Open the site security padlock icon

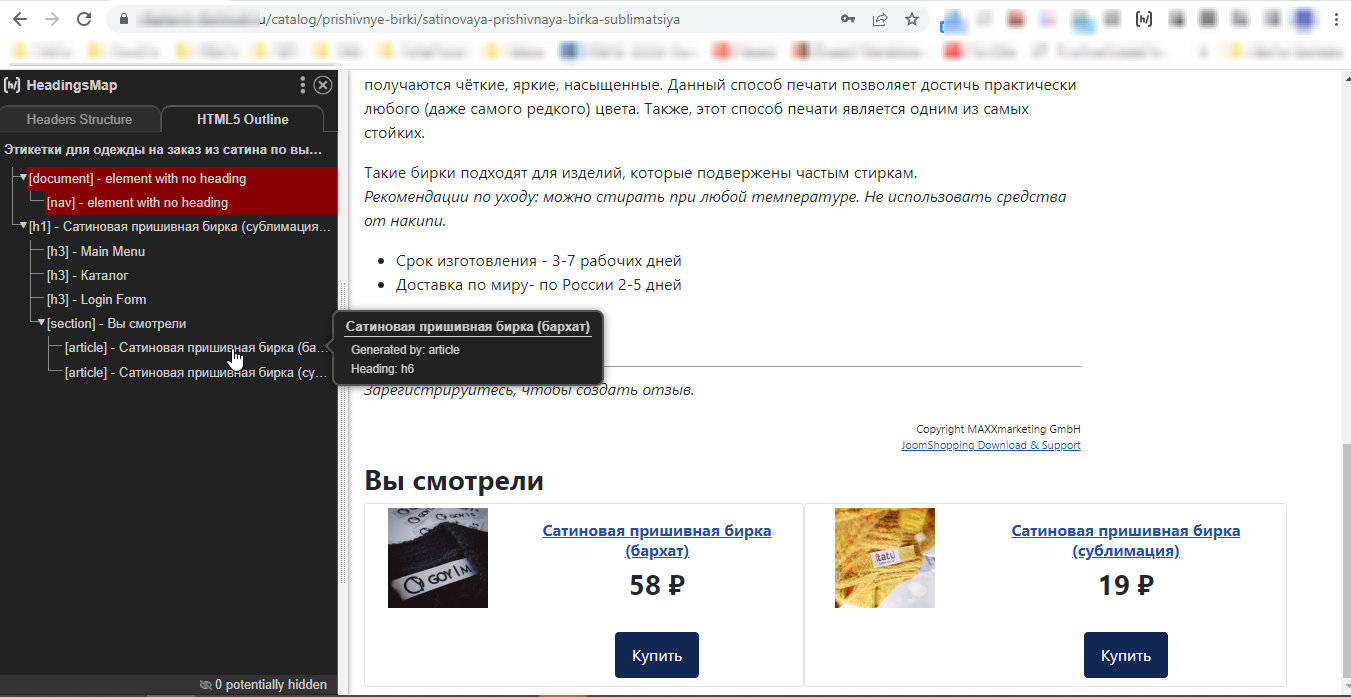click(x=123, y=18)
